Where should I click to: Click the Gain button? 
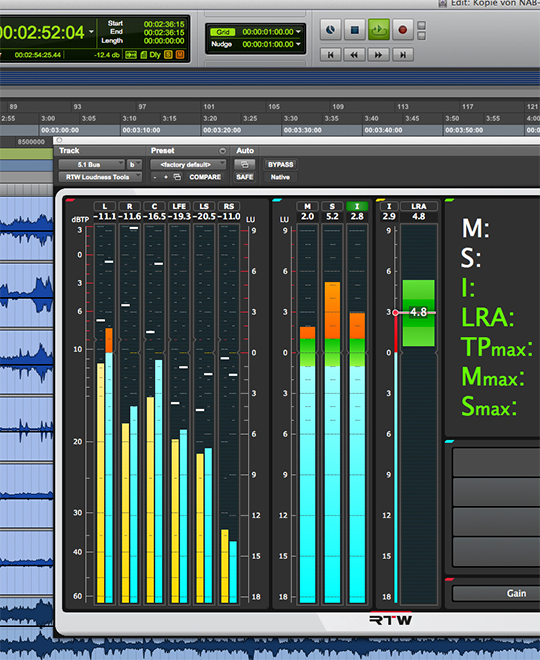516,593
